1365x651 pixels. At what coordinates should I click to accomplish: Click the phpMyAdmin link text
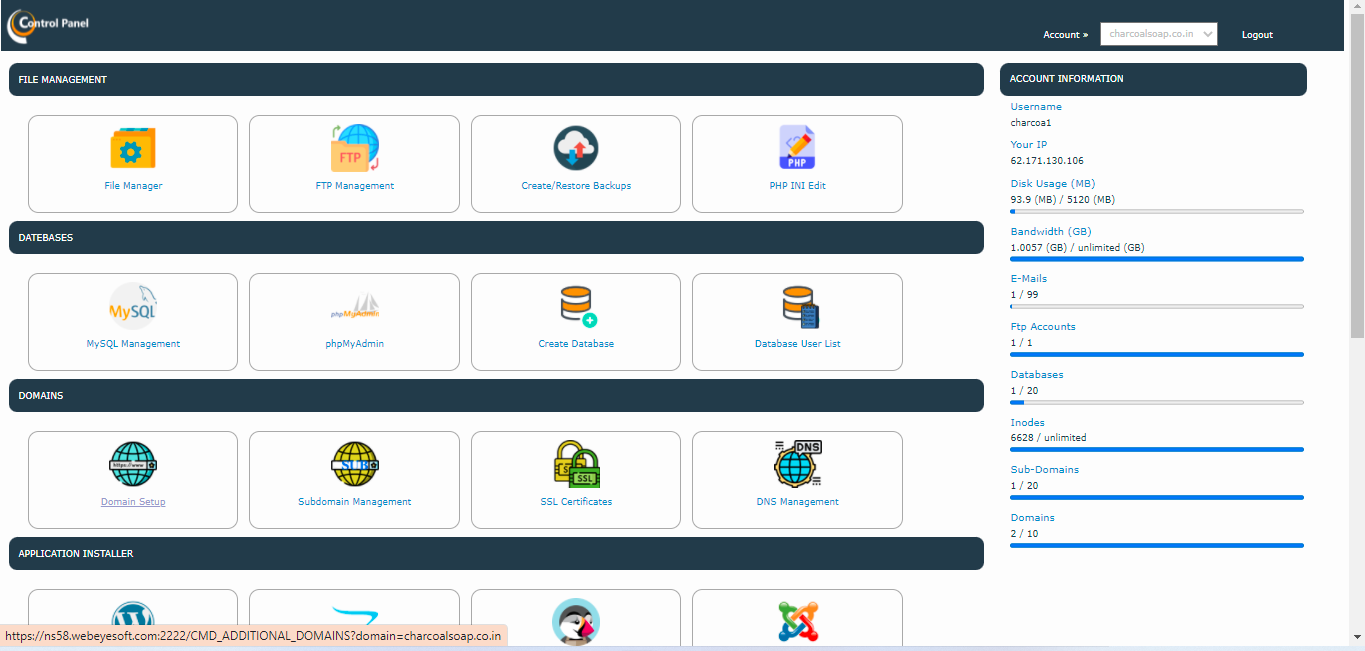355,344
